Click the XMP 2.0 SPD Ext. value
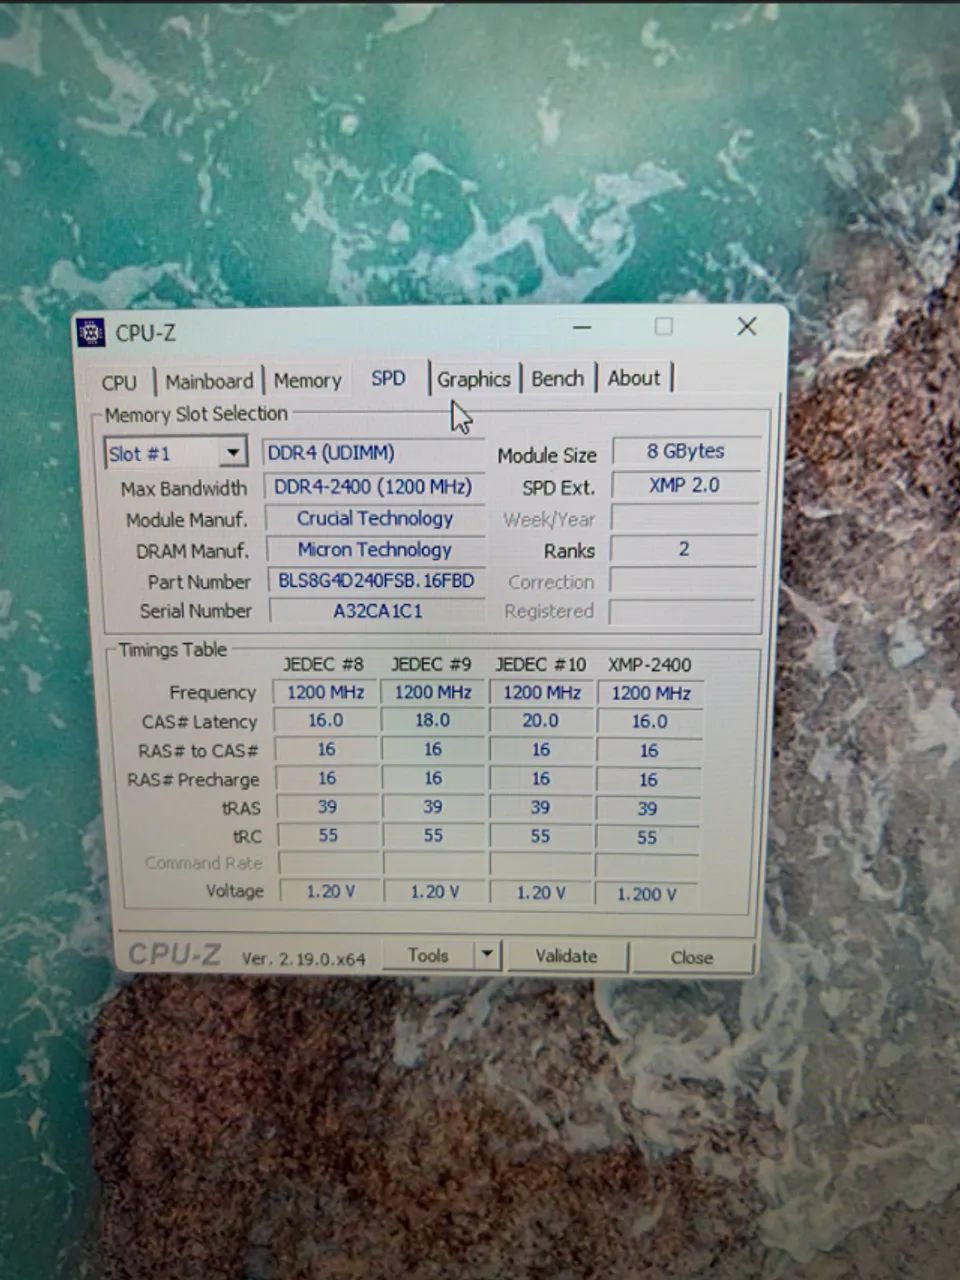Image resolution: width=960 pixels, height=1280 pixels. tap(684, 485)
